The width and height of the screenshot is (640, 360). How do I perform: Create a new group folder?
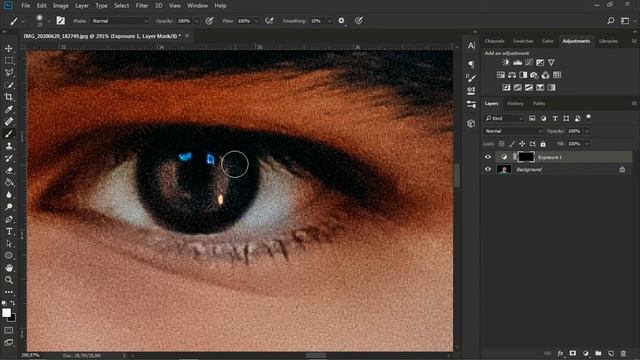598,353
